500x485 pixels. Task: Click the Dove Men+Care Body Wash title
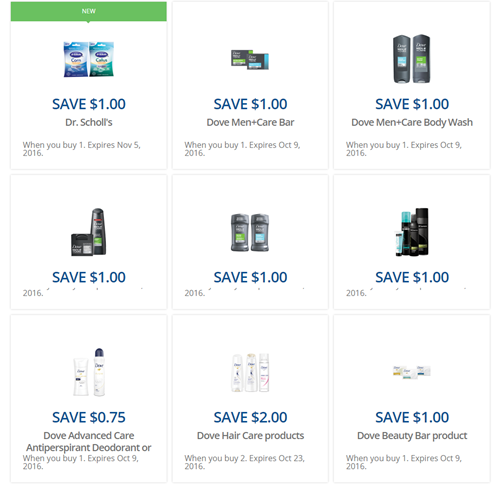(412, 122)
